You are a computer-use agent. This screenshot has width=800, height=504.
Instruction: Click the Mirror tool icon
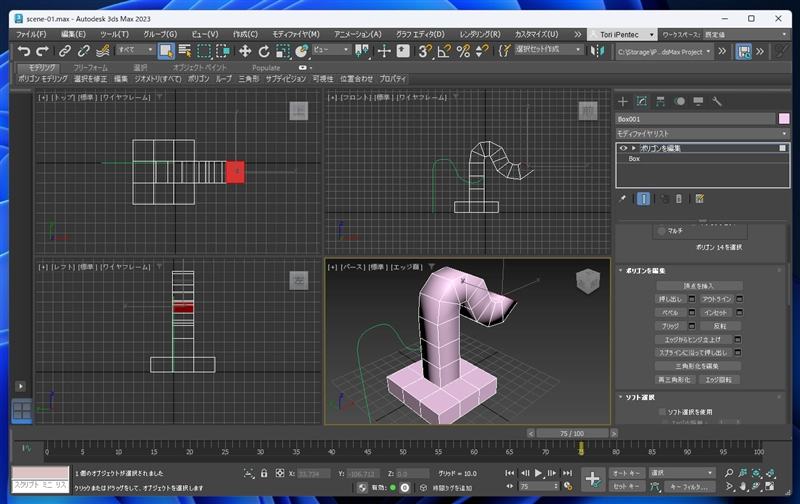(x=597, y=51)
